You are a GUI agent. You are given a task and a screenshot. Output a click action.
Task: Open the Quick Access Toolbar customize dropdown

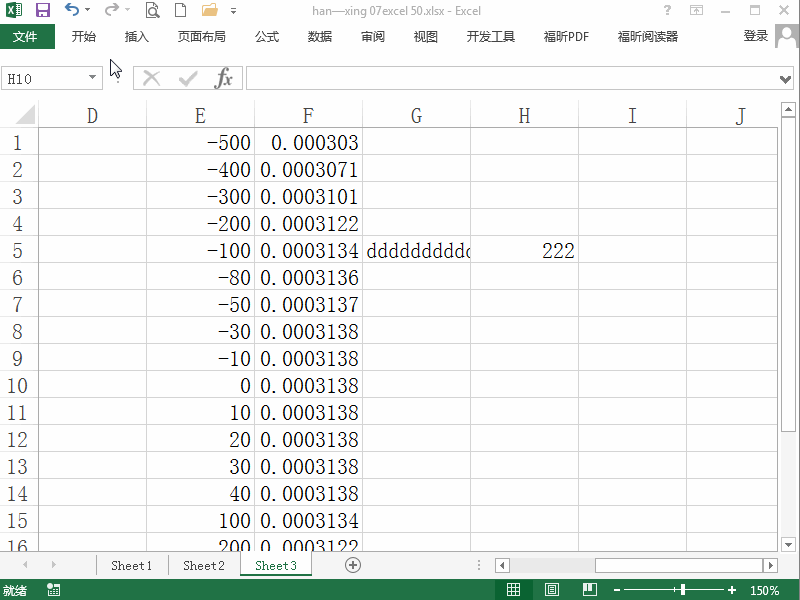[234, 11]
